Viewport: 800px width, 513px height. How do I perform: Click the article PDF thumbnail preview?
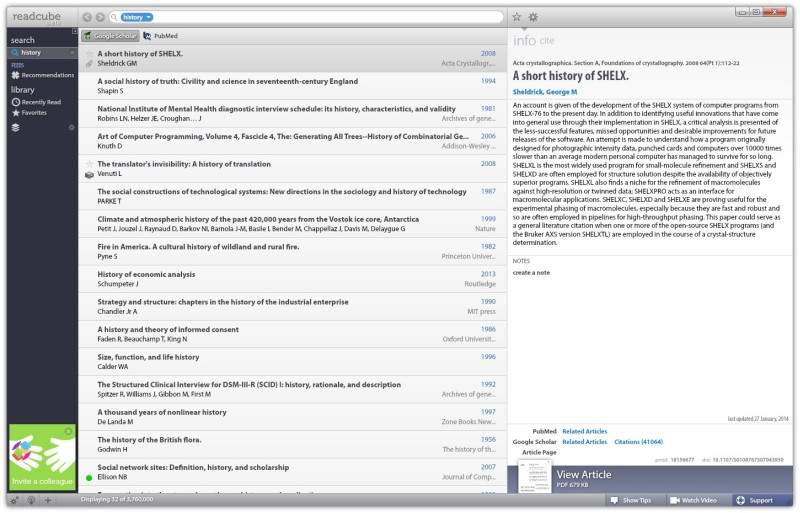coord(534,476)
